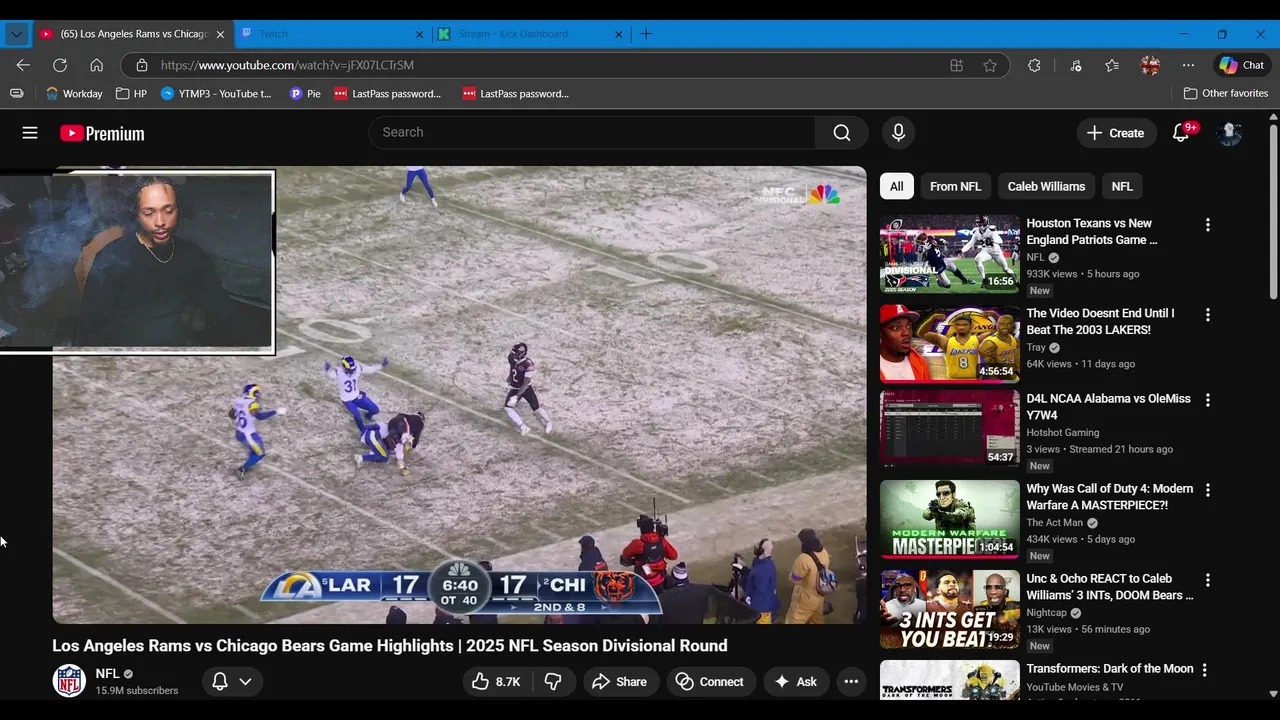Open browser extensions puzzle icon

point(1034,65)
